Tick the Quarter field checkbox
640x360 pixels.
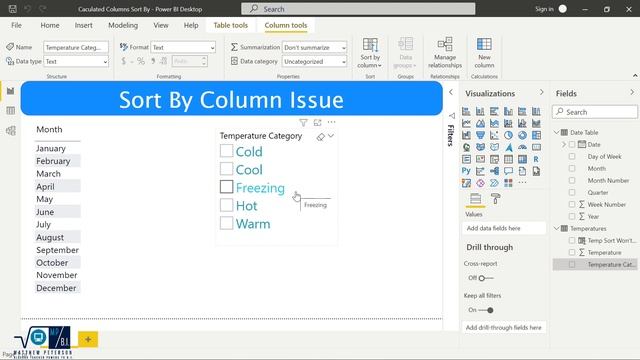[572, 192]
